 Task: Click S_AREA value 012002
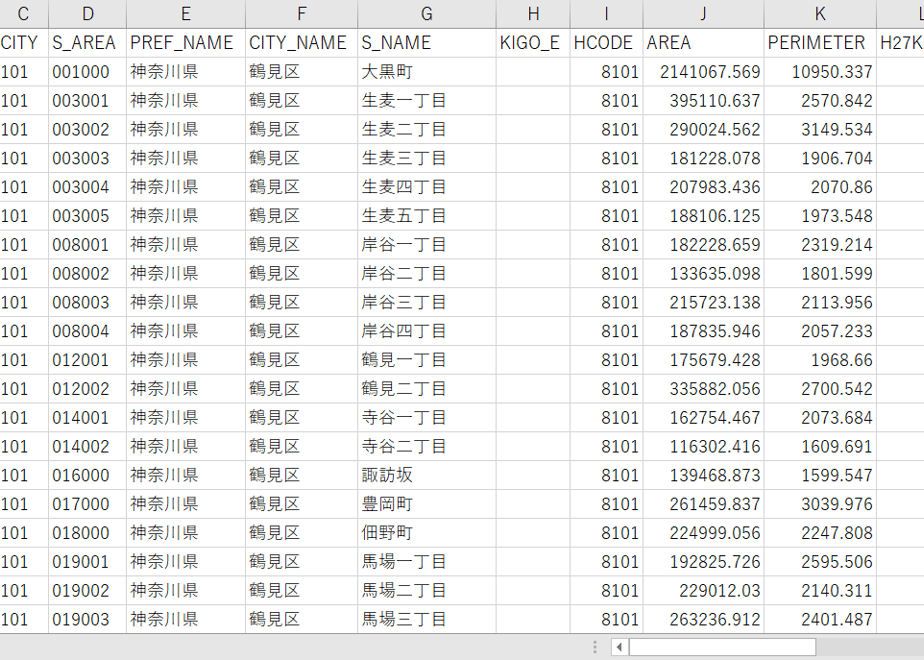[x=87, y=390]
